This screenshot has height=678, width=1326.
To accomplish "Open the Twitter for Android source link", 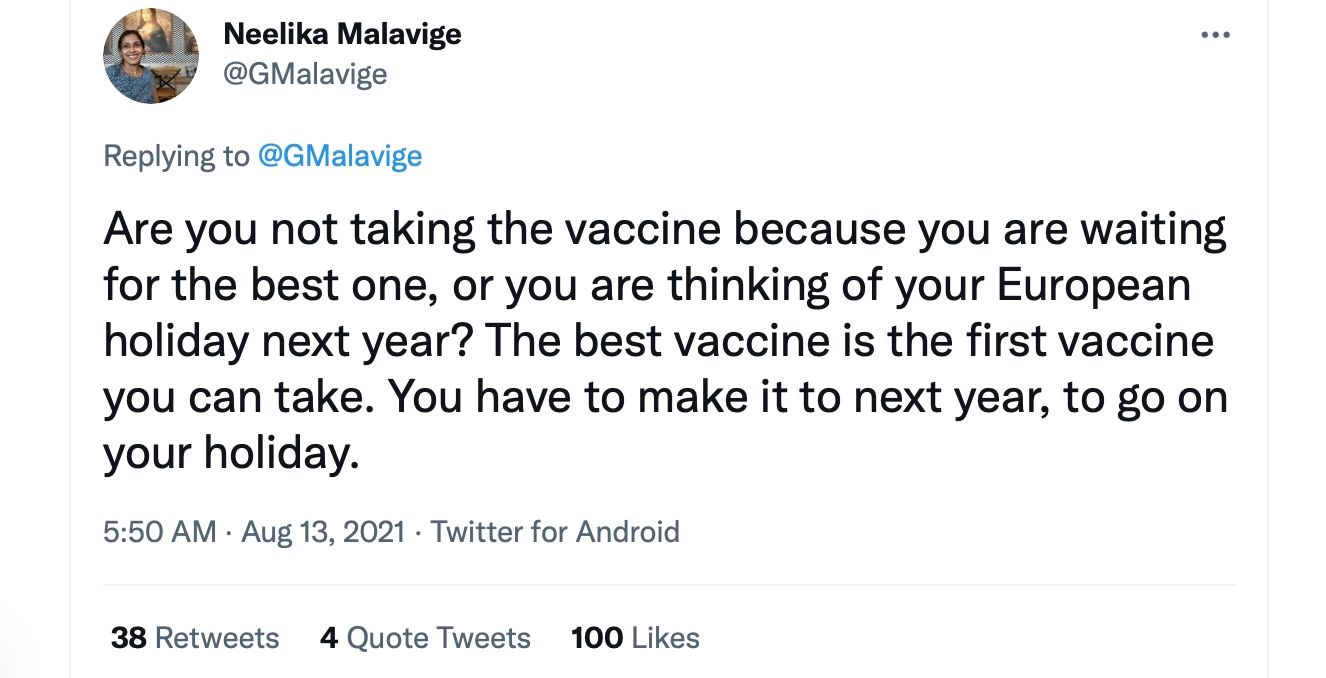I will pos(555,531).
